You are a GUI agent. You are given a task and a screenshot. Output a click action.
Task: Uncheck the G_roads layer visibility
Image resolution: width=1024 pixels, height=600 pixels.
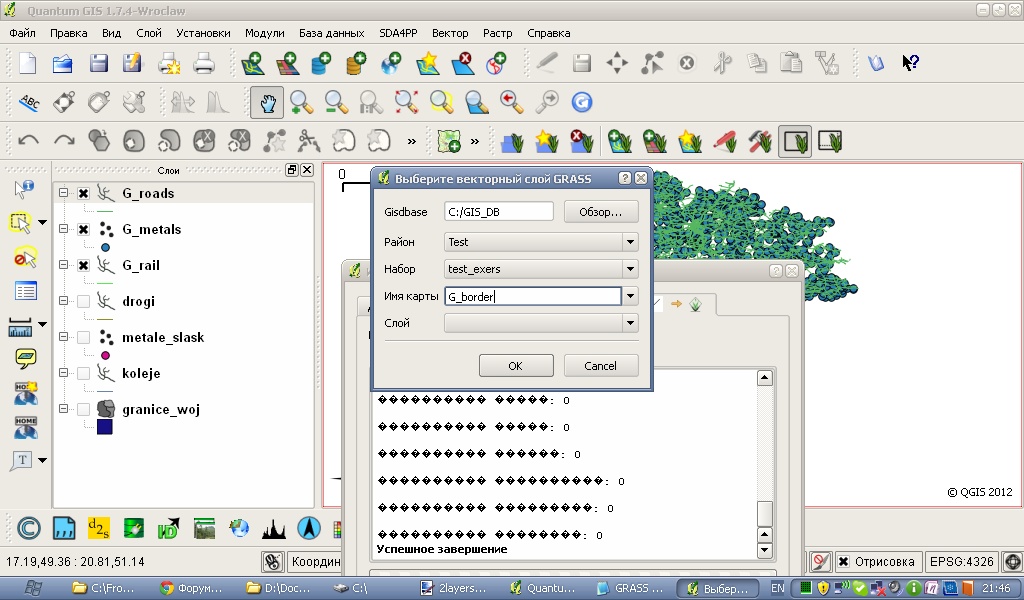pos(84,194)
